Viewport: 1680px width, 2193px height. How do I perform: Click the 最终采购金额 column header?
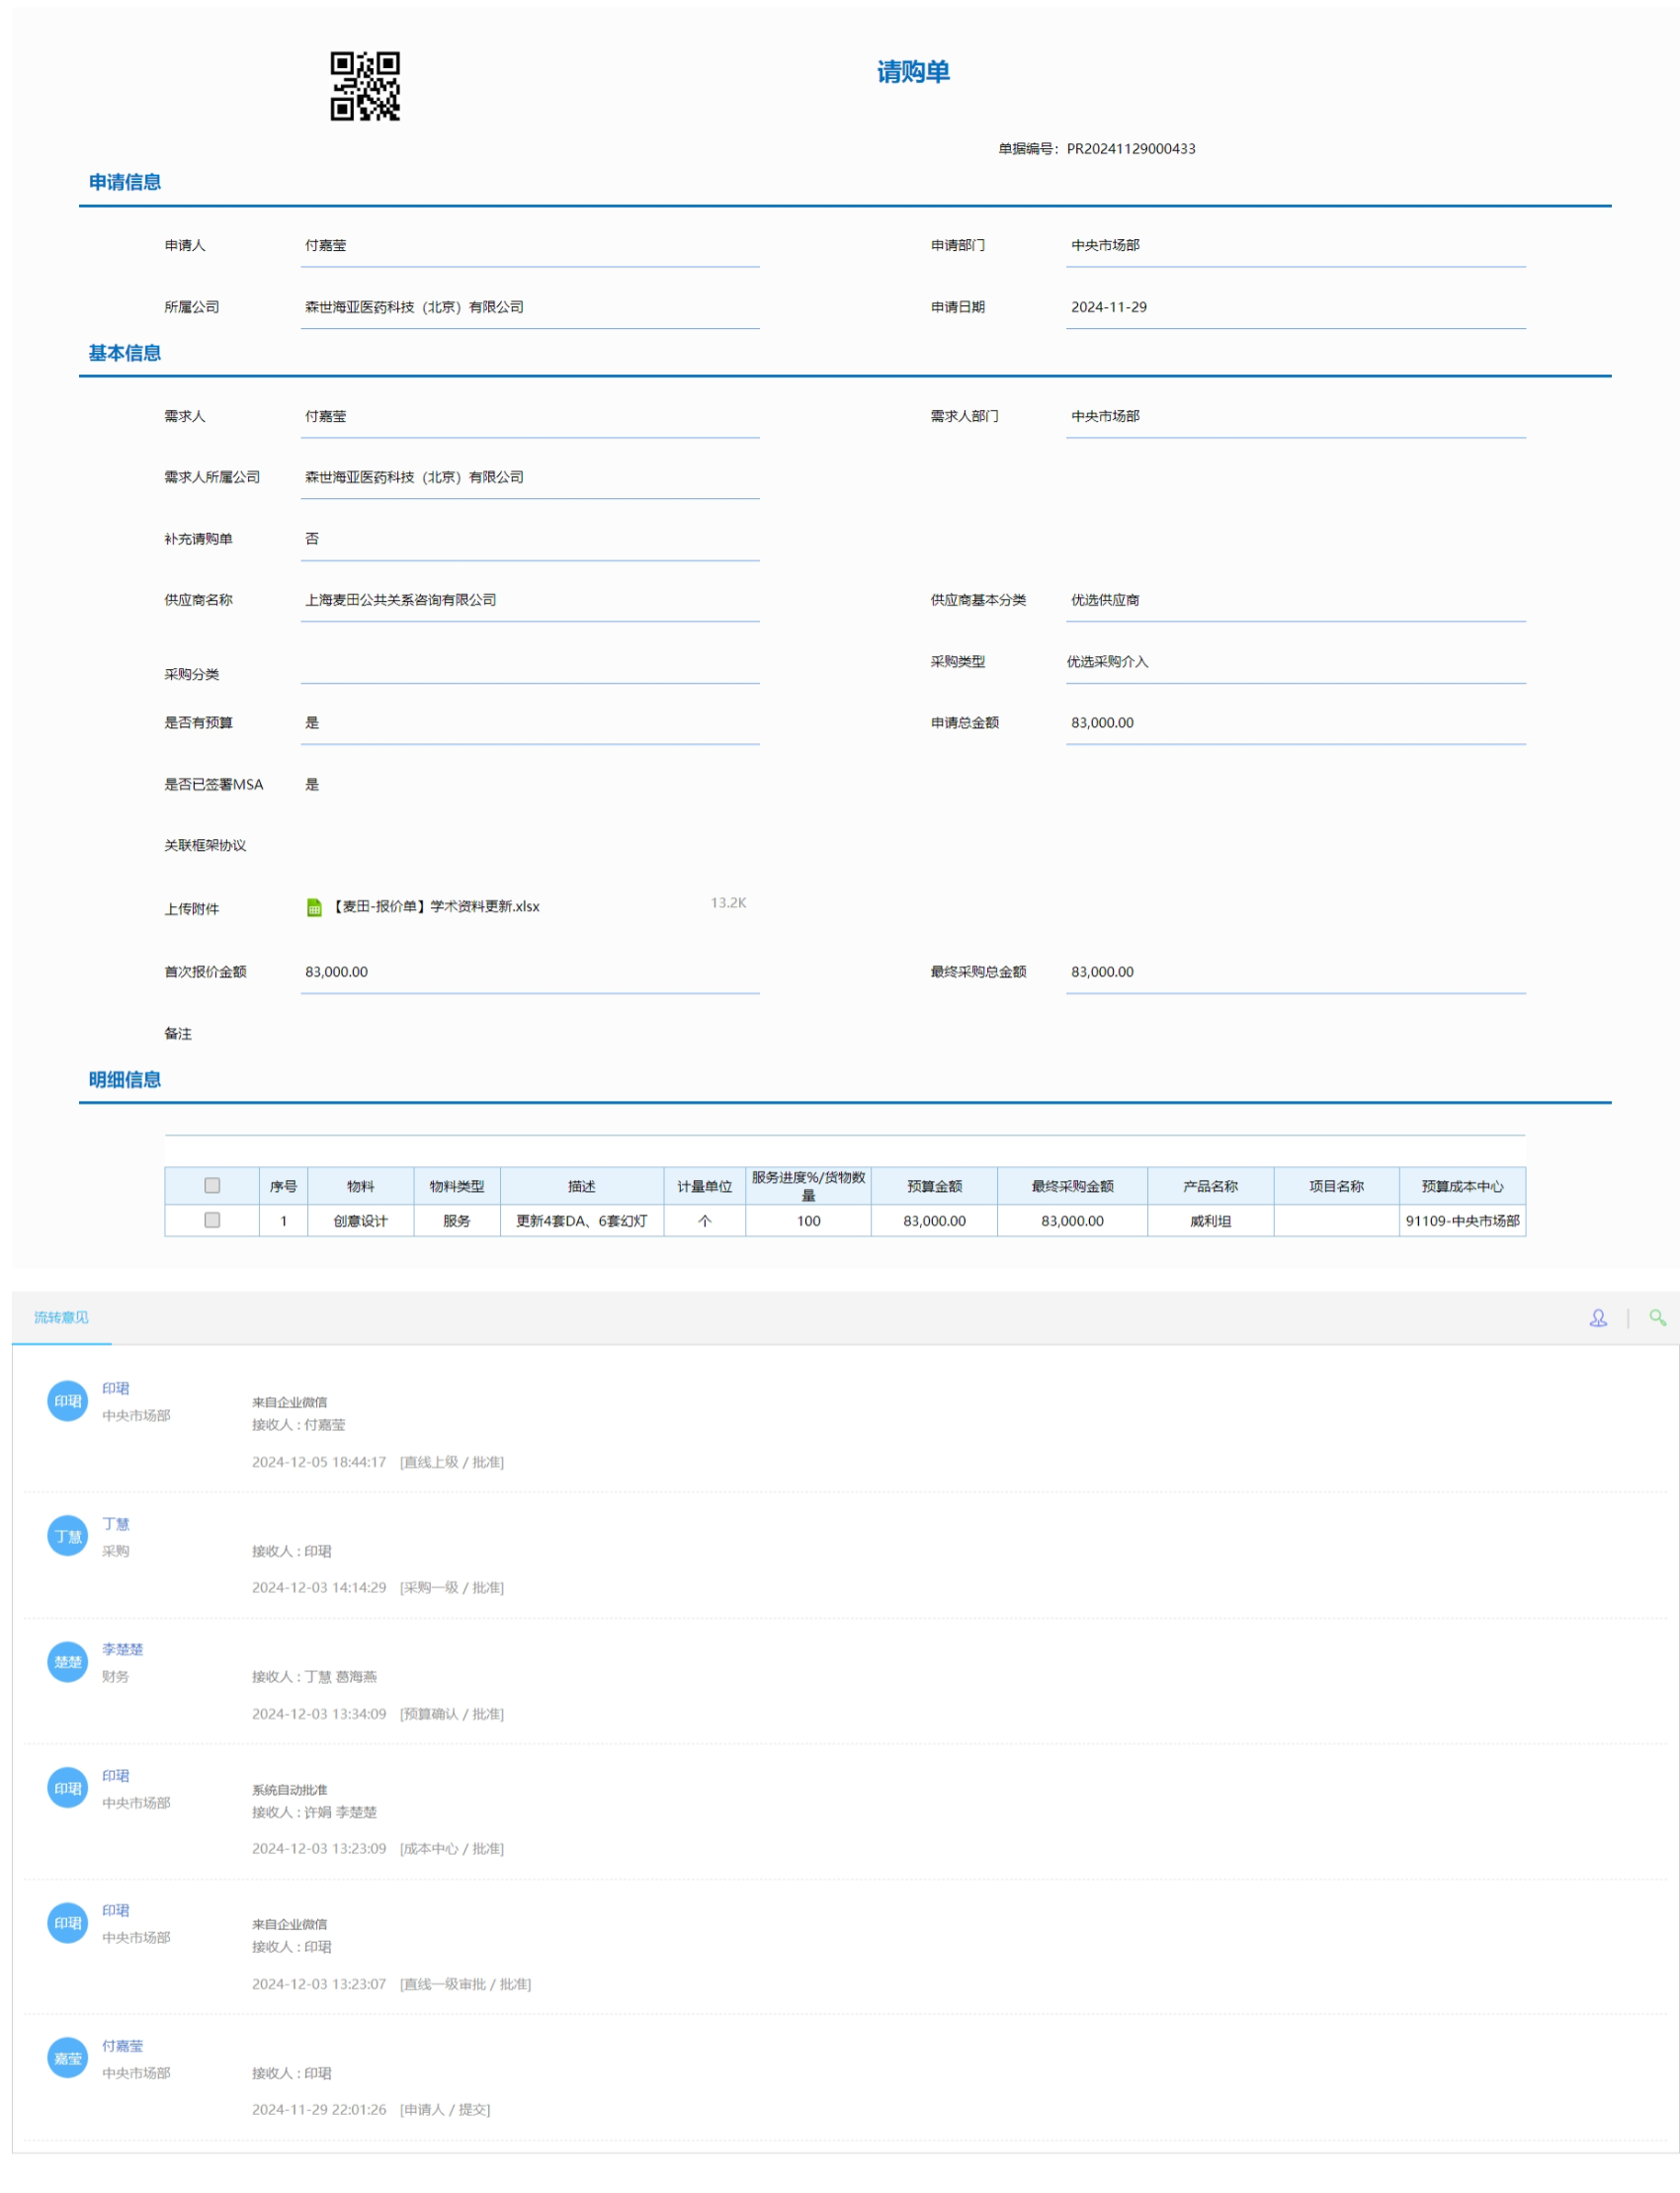[1071, 1186]
